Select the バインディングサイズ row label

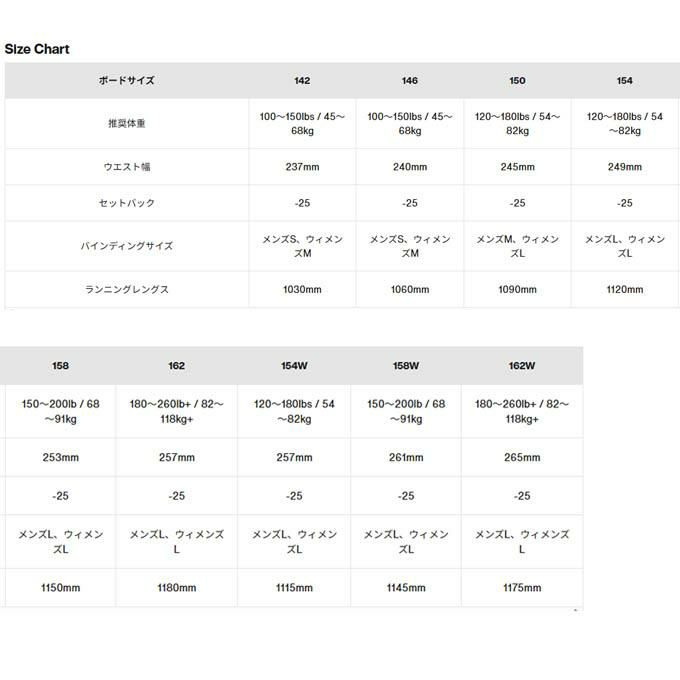pyautogui.click(x=126, y=246)
